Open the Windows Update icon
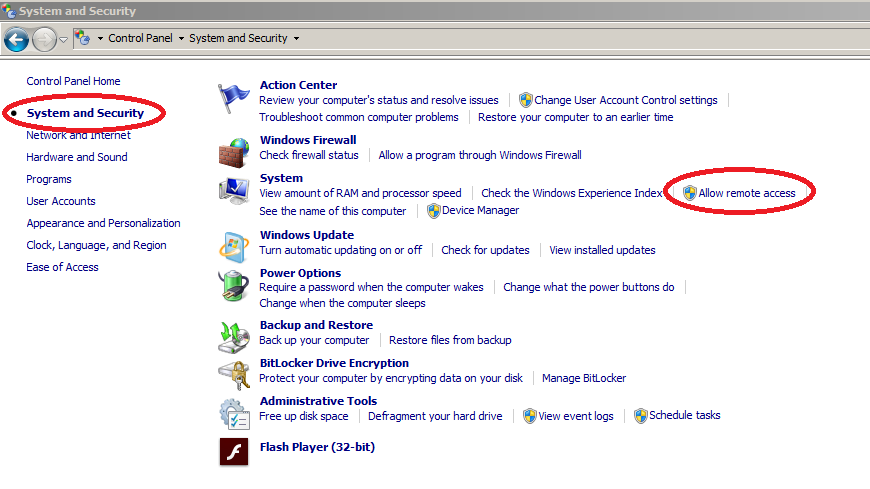 (233, 247)
